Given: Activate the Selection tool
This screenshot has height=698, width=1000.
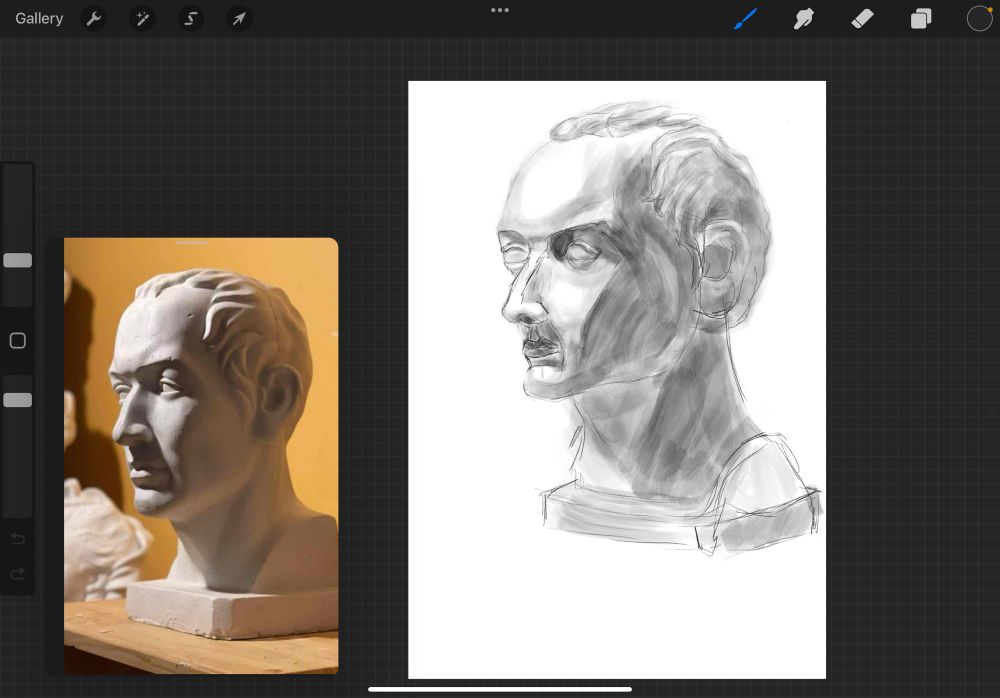Looking at the screenshot, I should [x=191, y=19].
